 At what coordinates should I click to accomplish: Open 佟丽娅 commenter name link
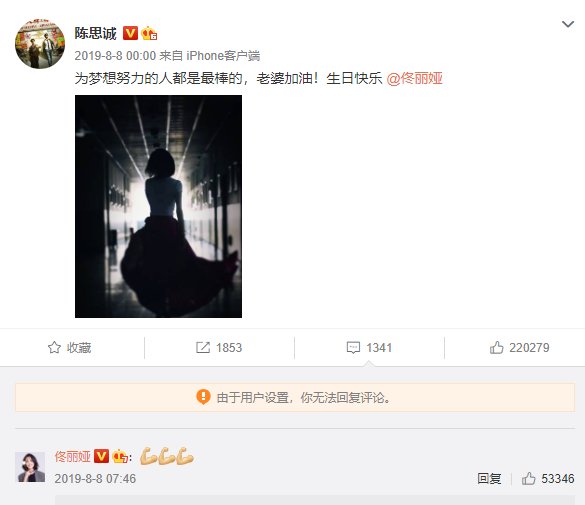72,456
